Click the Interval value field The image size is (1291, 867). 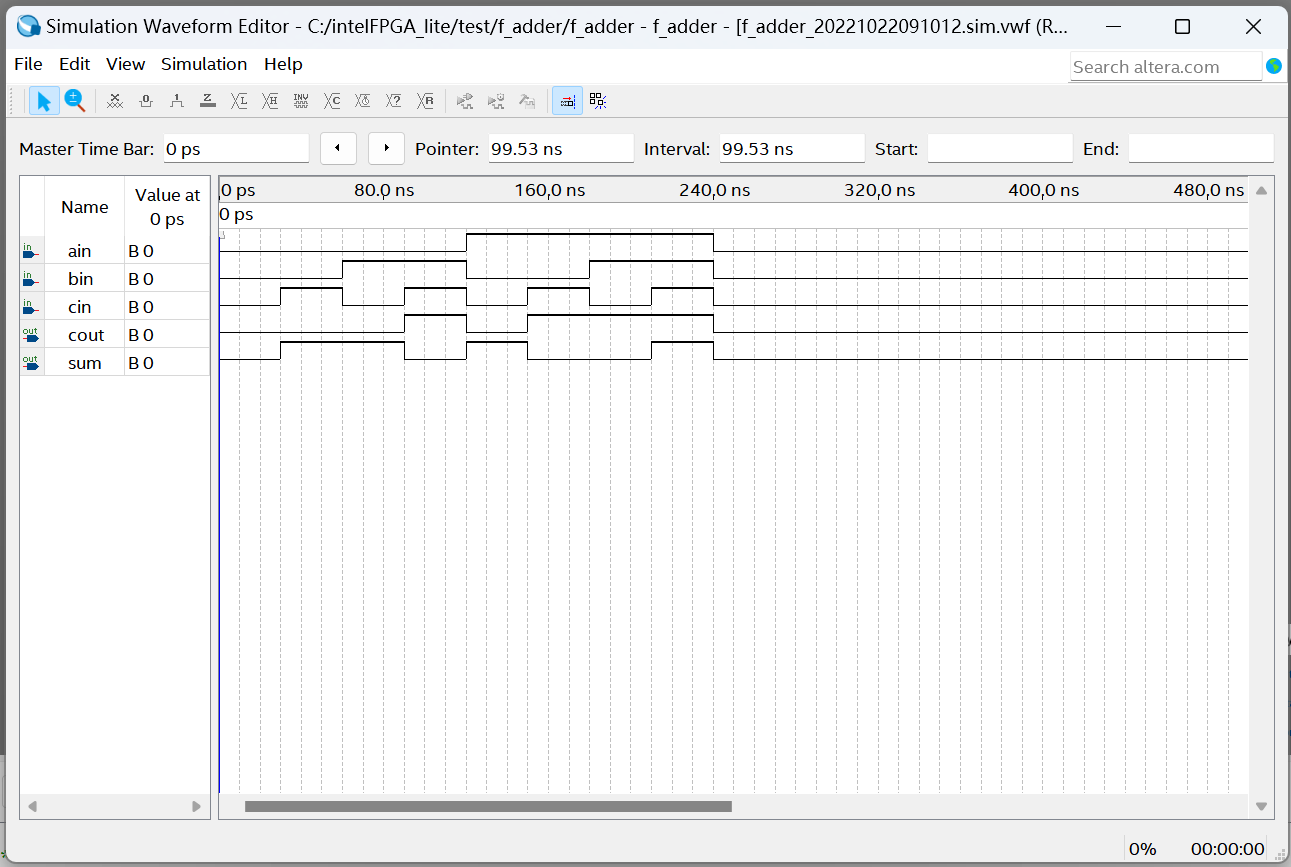coord(792,148)
